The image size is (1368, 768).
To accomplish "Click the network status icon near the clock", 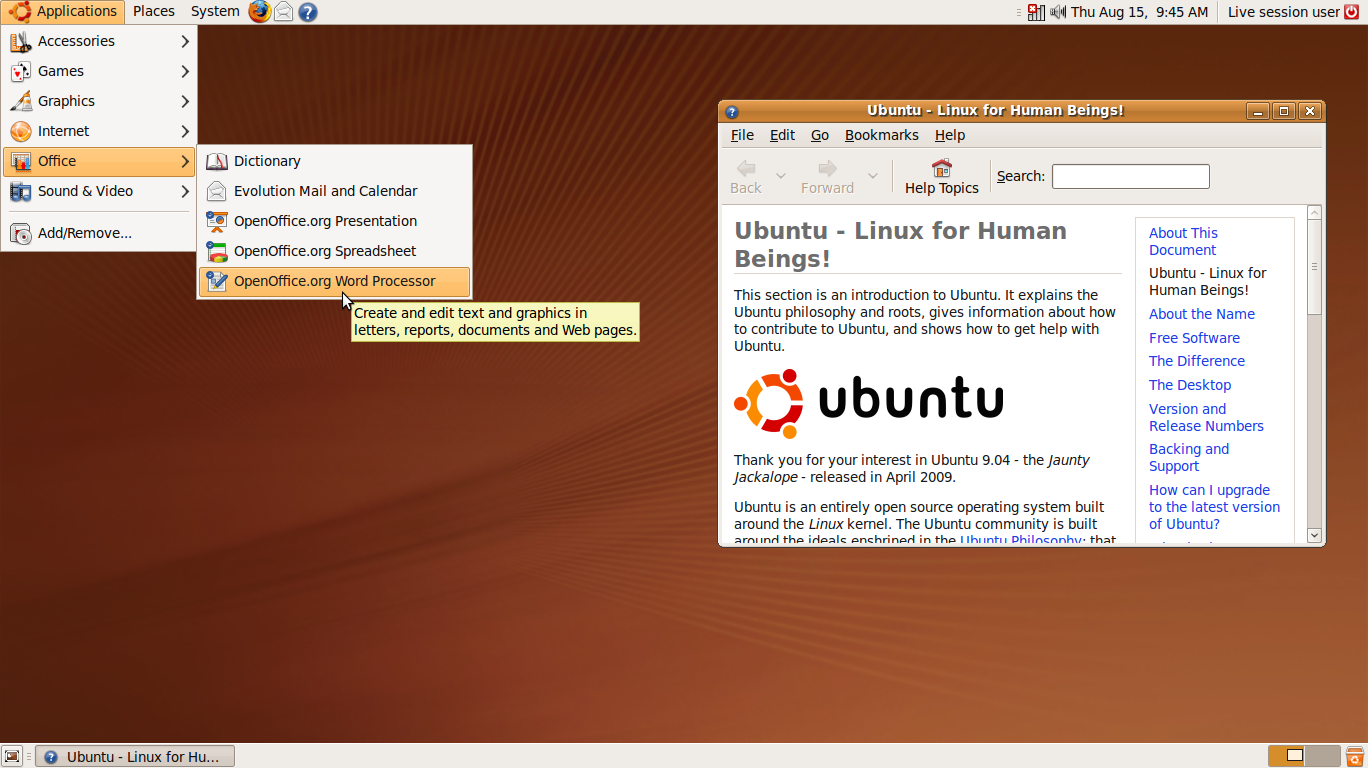I will point(1036,12).
